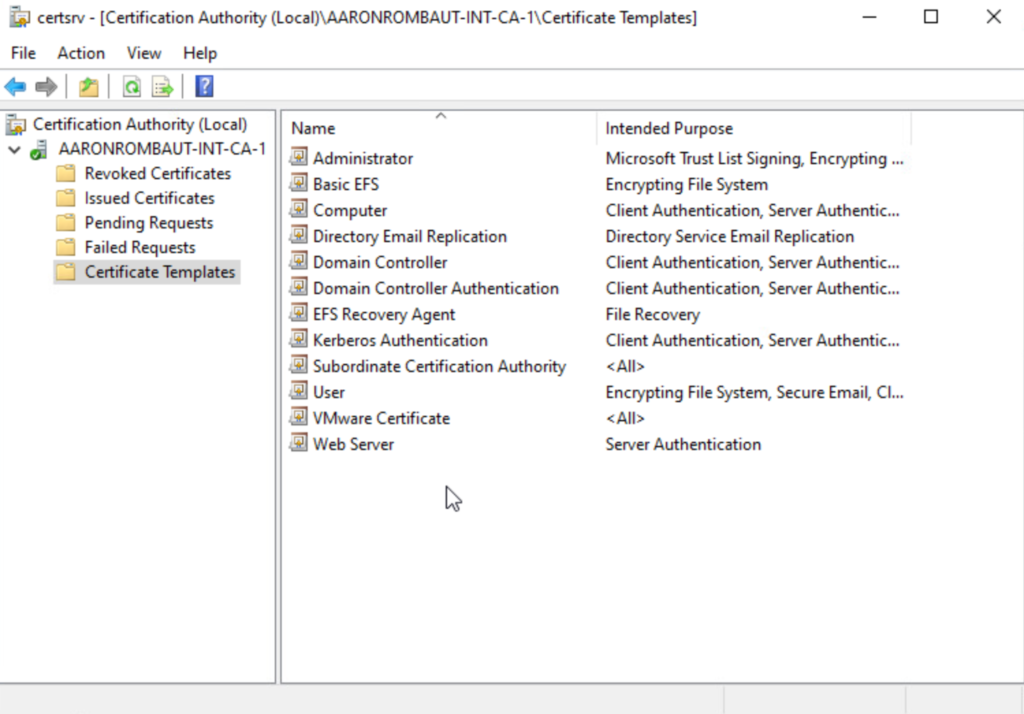Sort list by Intended Purpose column header
1024x714 pixels.
click(669, 129)
